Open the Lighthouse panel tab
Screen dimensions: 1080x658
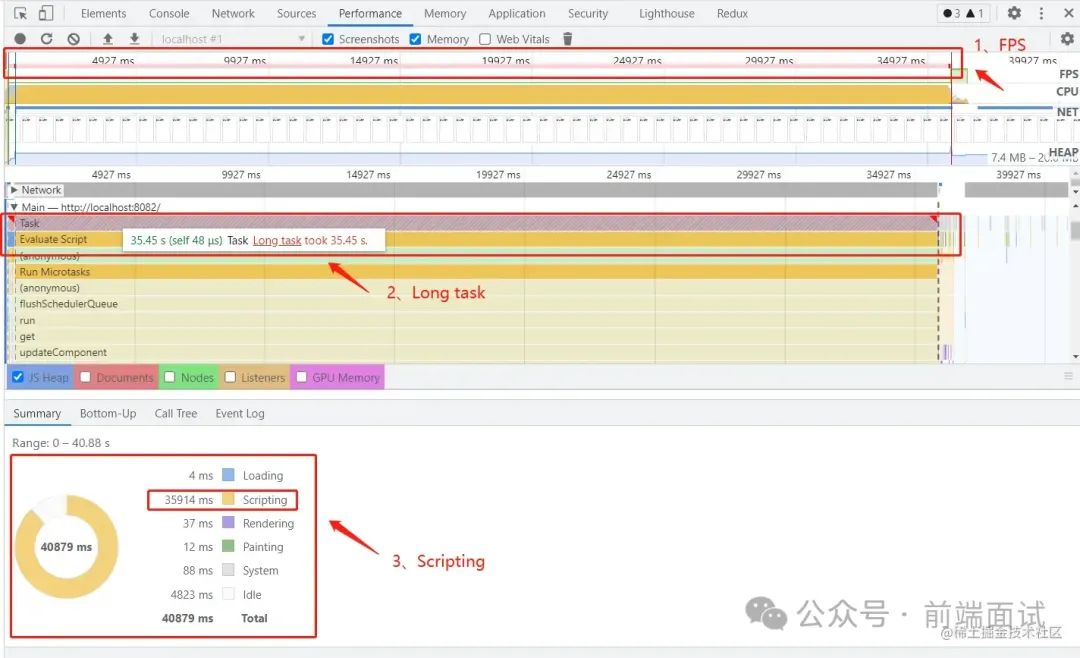[x=666, y=13]
